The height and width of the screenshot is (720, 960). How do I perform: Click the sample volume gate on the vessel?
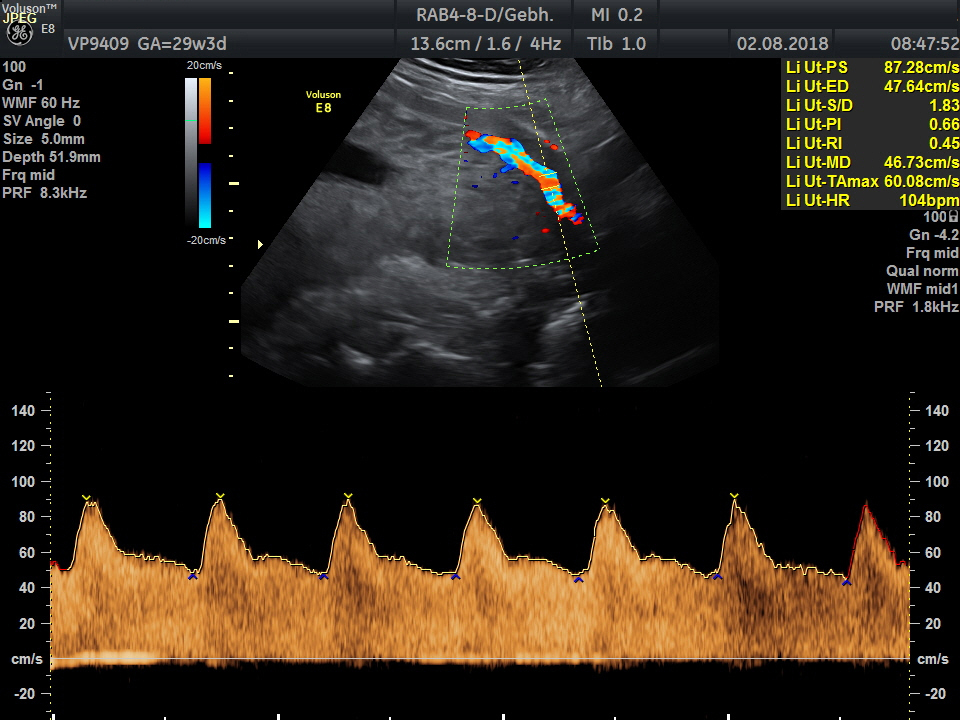point(549,181)
